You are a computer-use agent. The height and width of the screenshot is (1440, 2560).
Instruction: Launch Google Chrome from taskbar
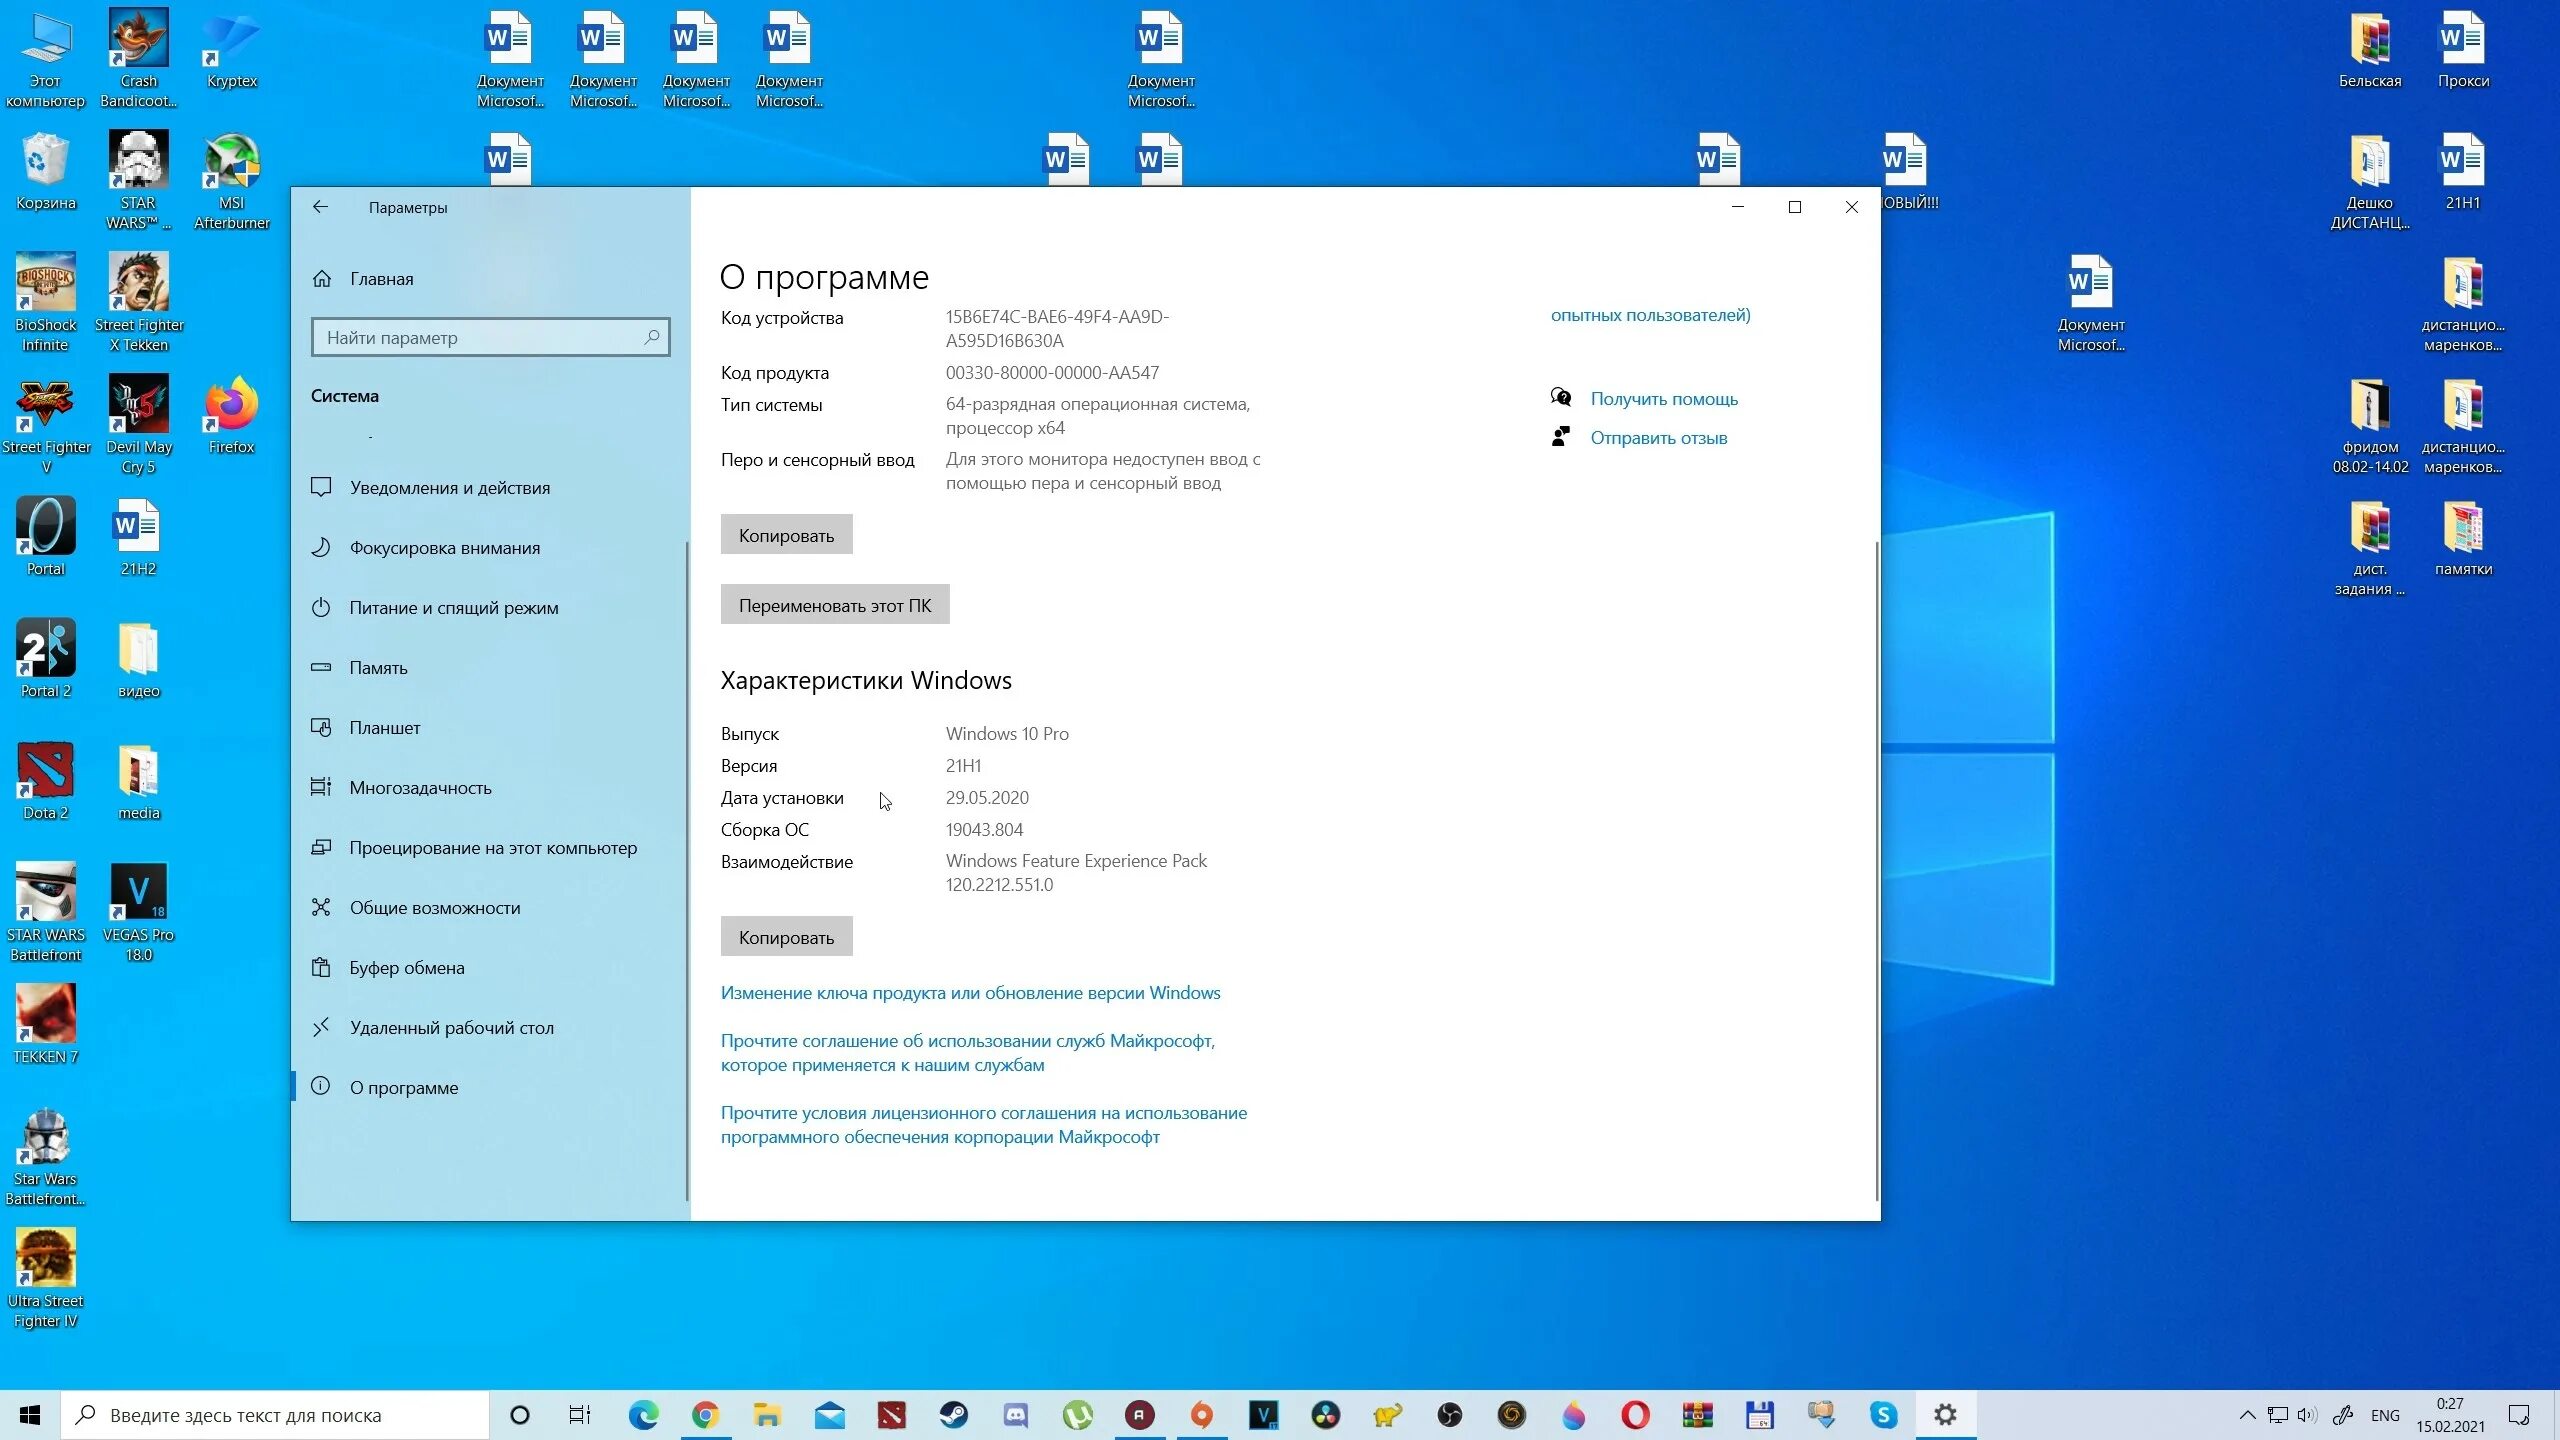pos(705,1415)
